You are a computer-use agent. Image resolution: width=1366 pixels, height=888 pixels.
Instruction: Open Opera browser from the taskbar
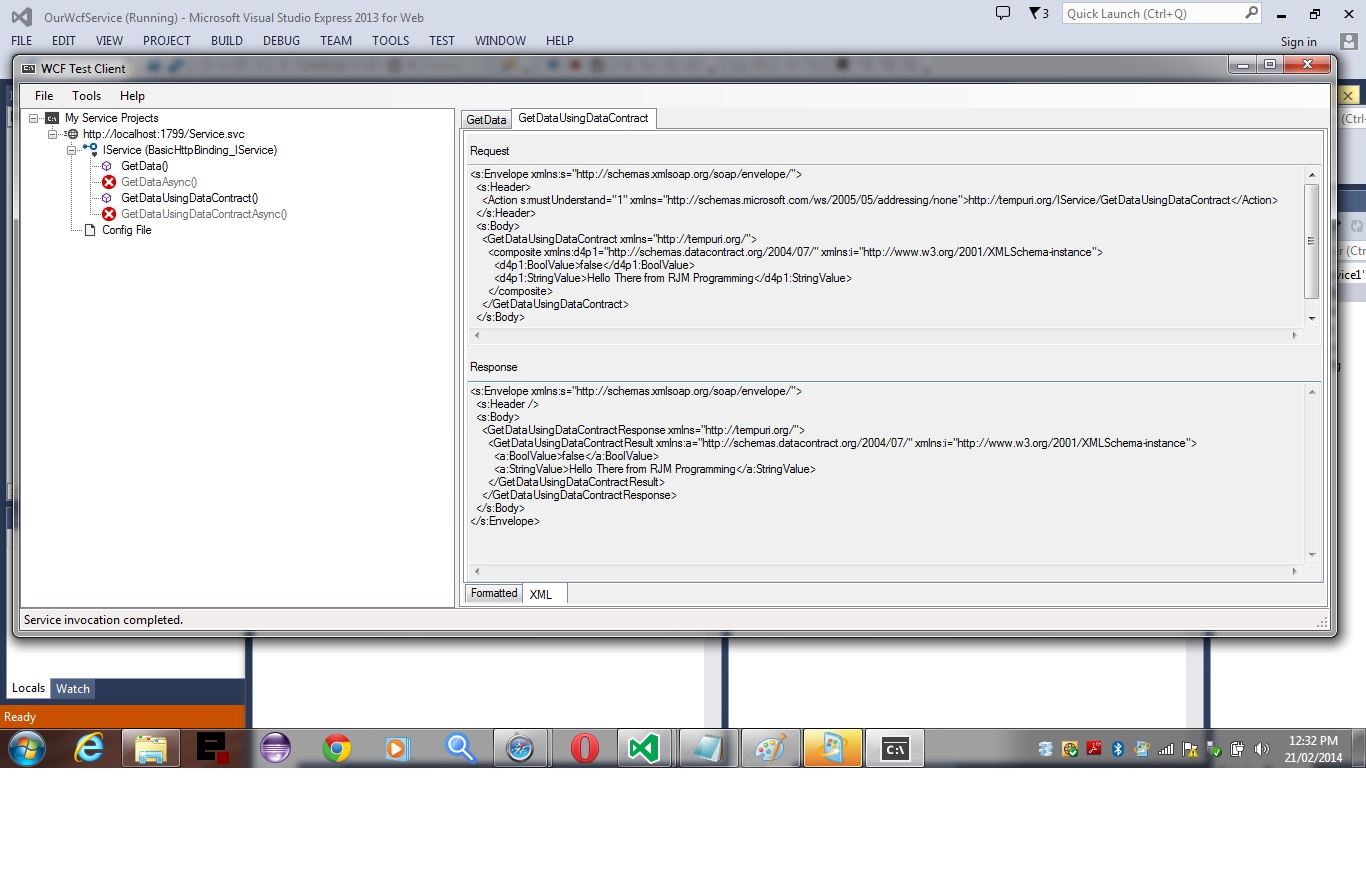click(585, 748)
